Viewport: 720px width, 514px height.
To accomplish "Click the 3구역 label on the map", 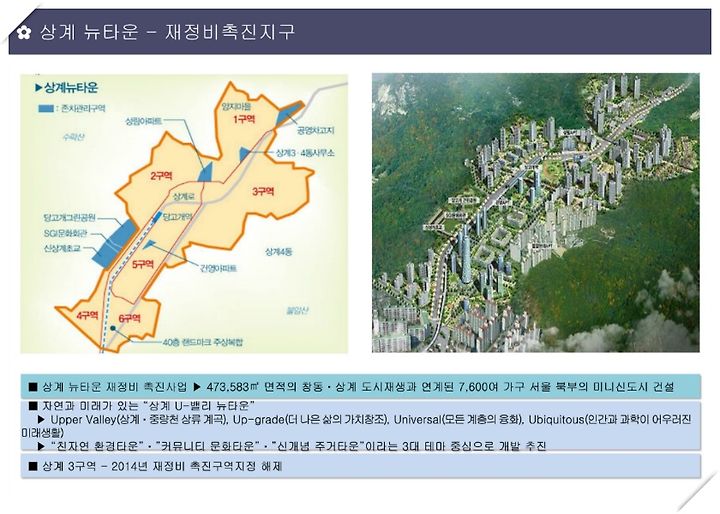I will point(263,191).
